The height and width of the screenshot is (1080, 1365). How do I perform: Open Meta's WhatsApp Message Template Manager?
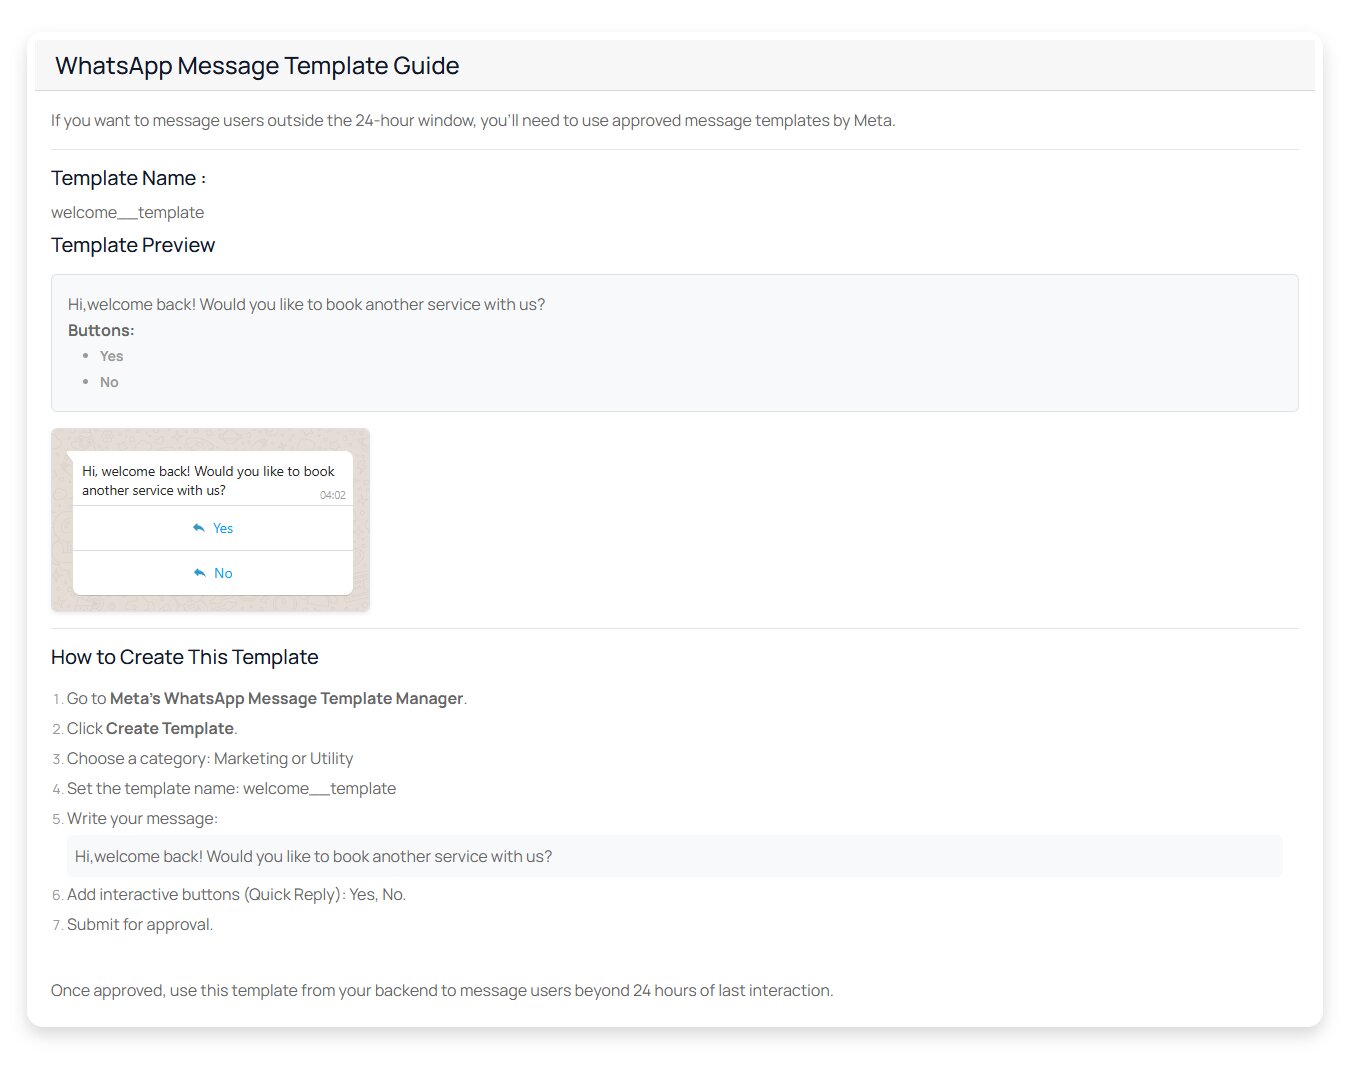click(286, 698)
